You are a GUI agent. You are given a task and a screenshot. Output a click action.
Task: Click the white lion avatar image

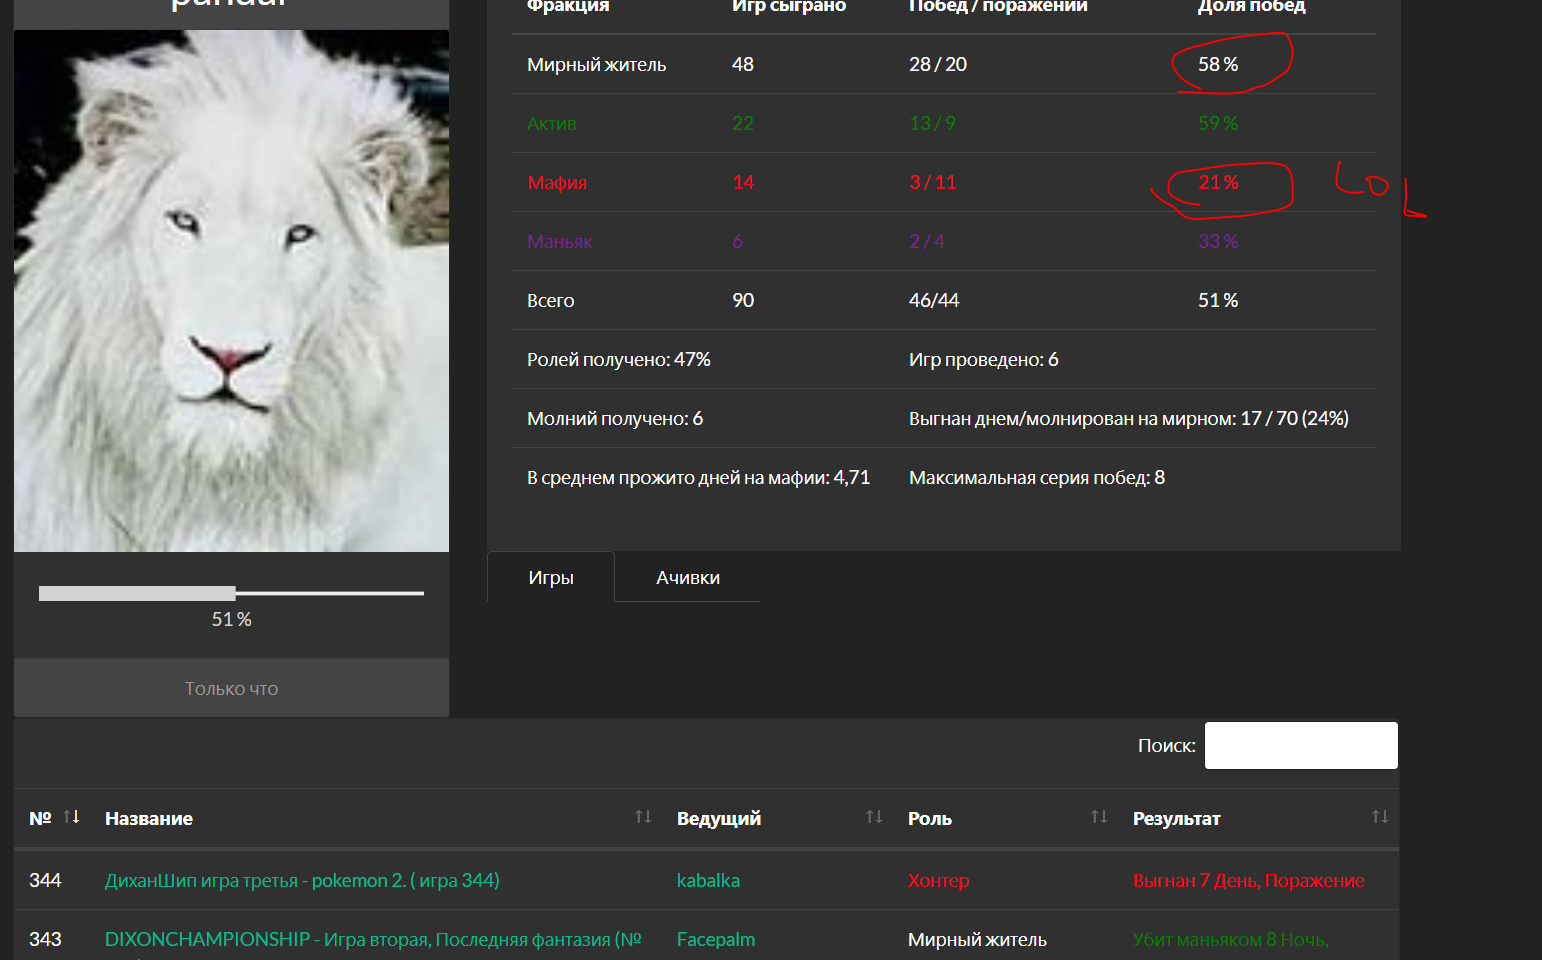point(231,291)
